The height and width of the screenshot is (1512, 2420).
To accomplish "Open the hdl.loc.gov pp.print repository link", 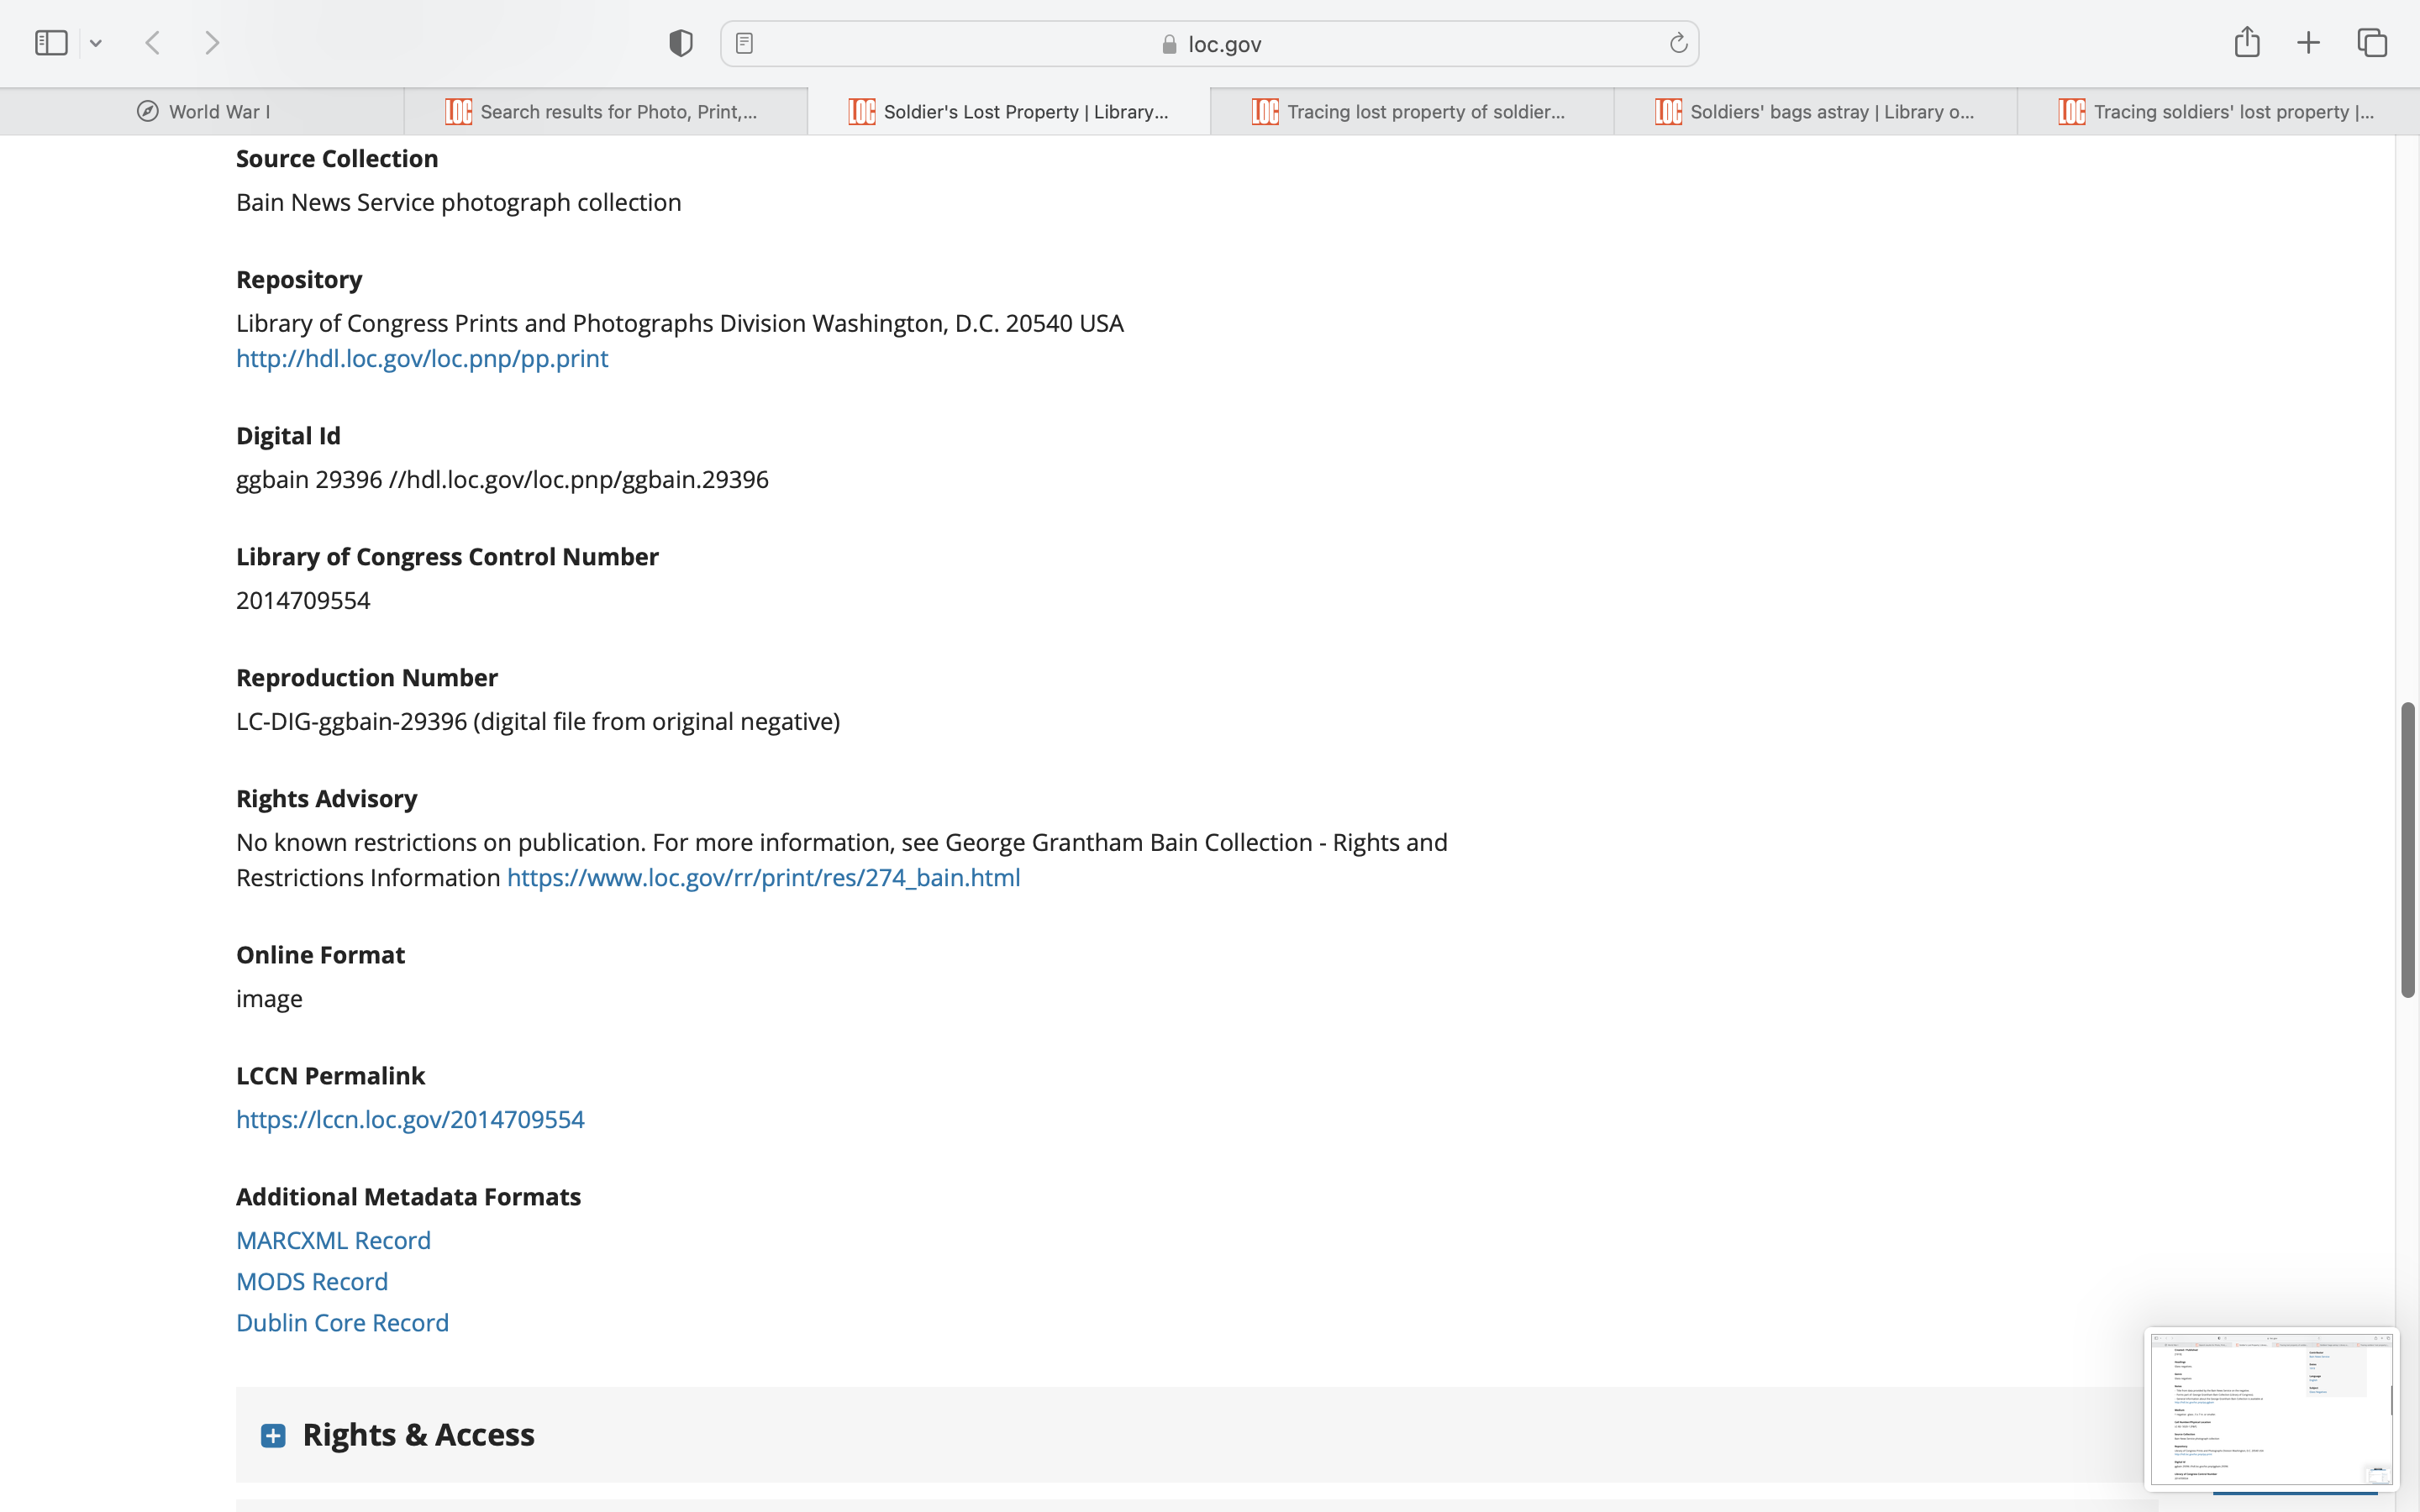I will pos(421,358).
